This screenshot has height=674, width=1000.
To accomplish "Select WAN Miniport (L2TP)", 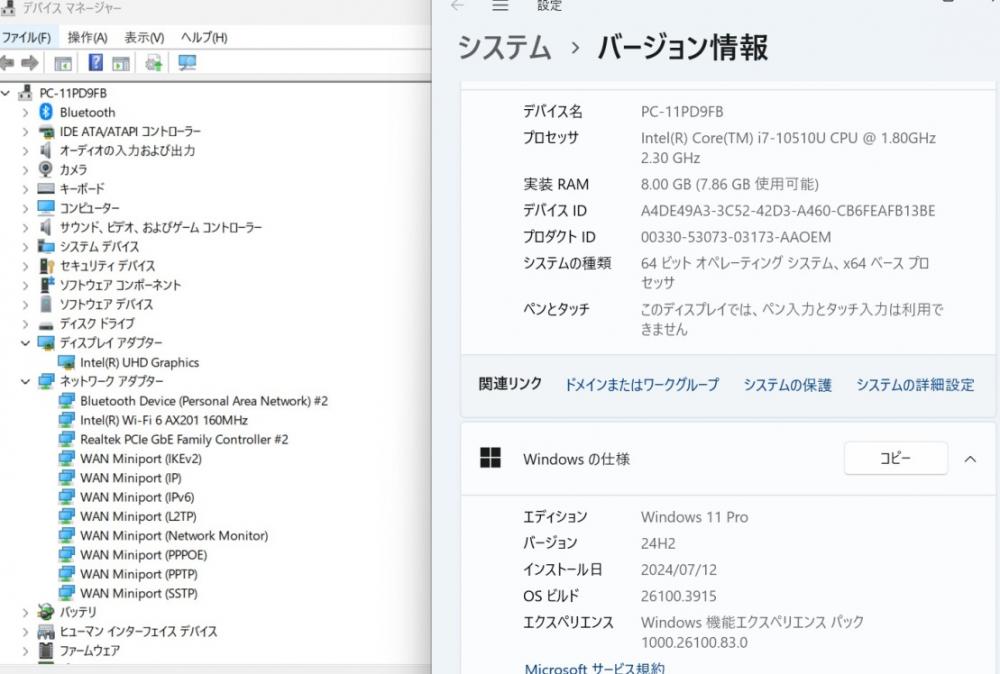I will pos(138,516).
